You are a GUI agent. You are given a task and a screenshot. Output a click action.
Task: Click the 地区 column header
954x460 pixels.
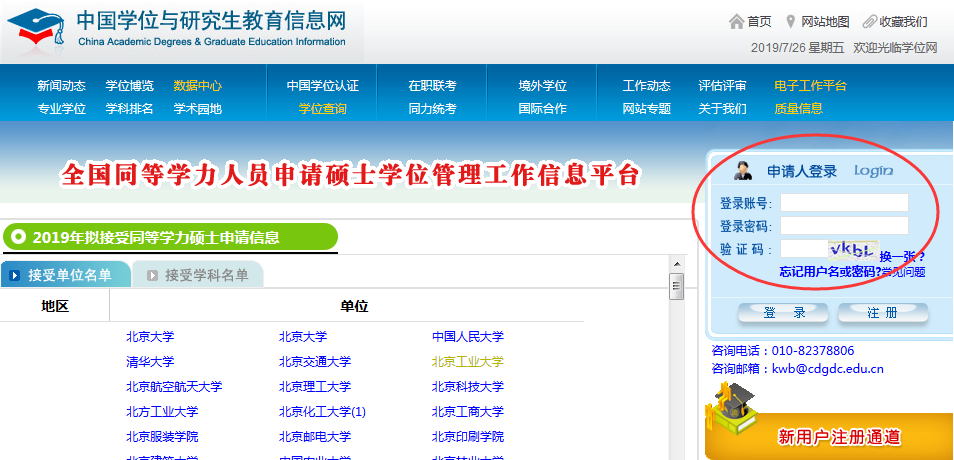coord(55,305)
